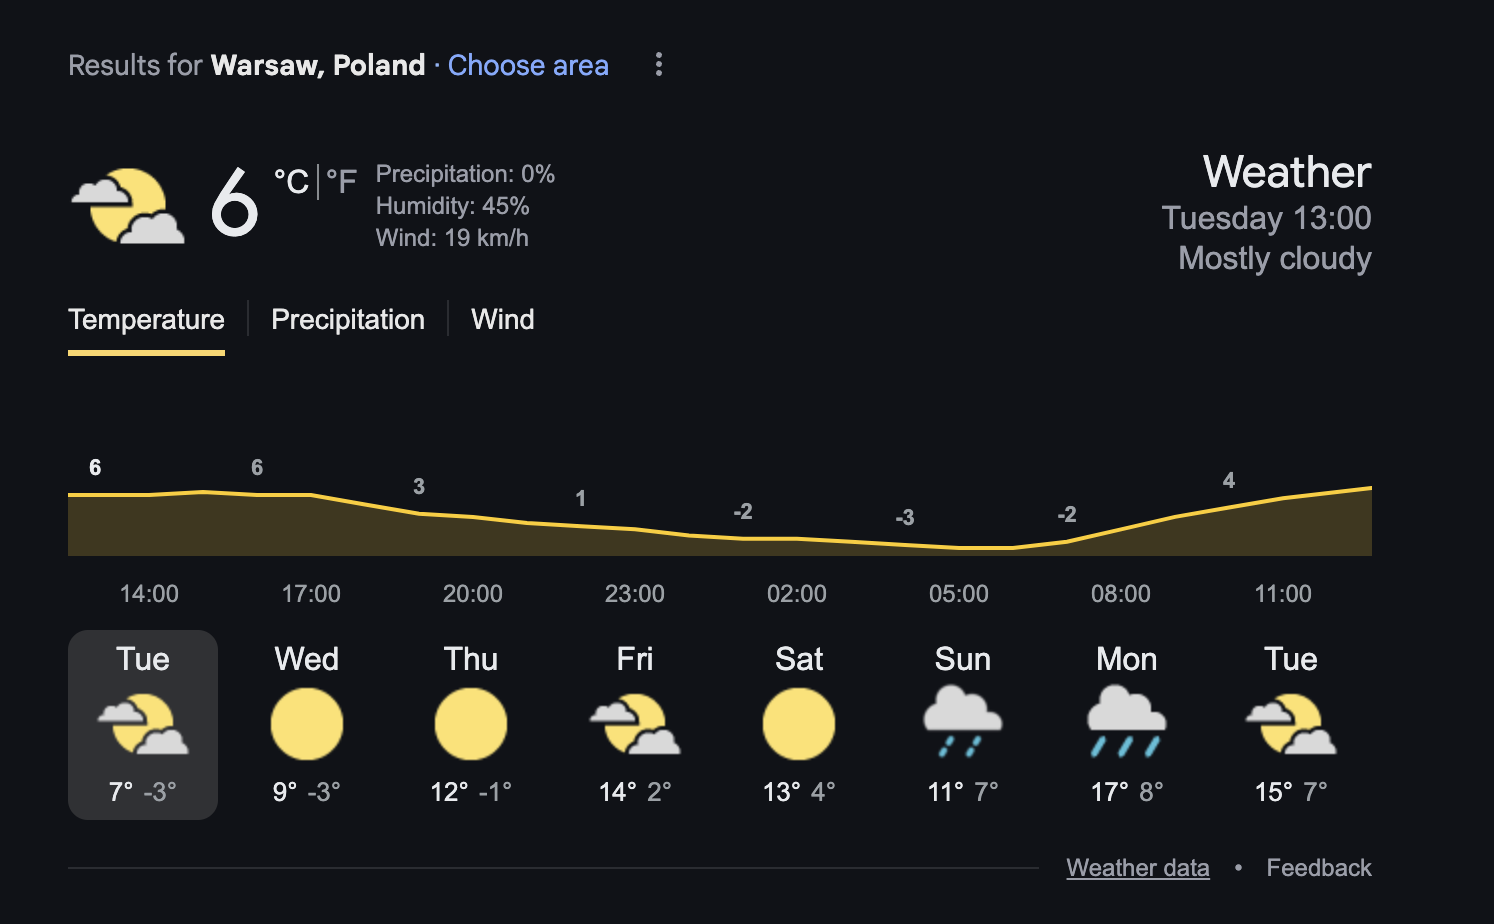Image resolution: width=1494 pixels, height=924 pixels.
Task: Select the Temperature tab
Action: coord(146,320)
